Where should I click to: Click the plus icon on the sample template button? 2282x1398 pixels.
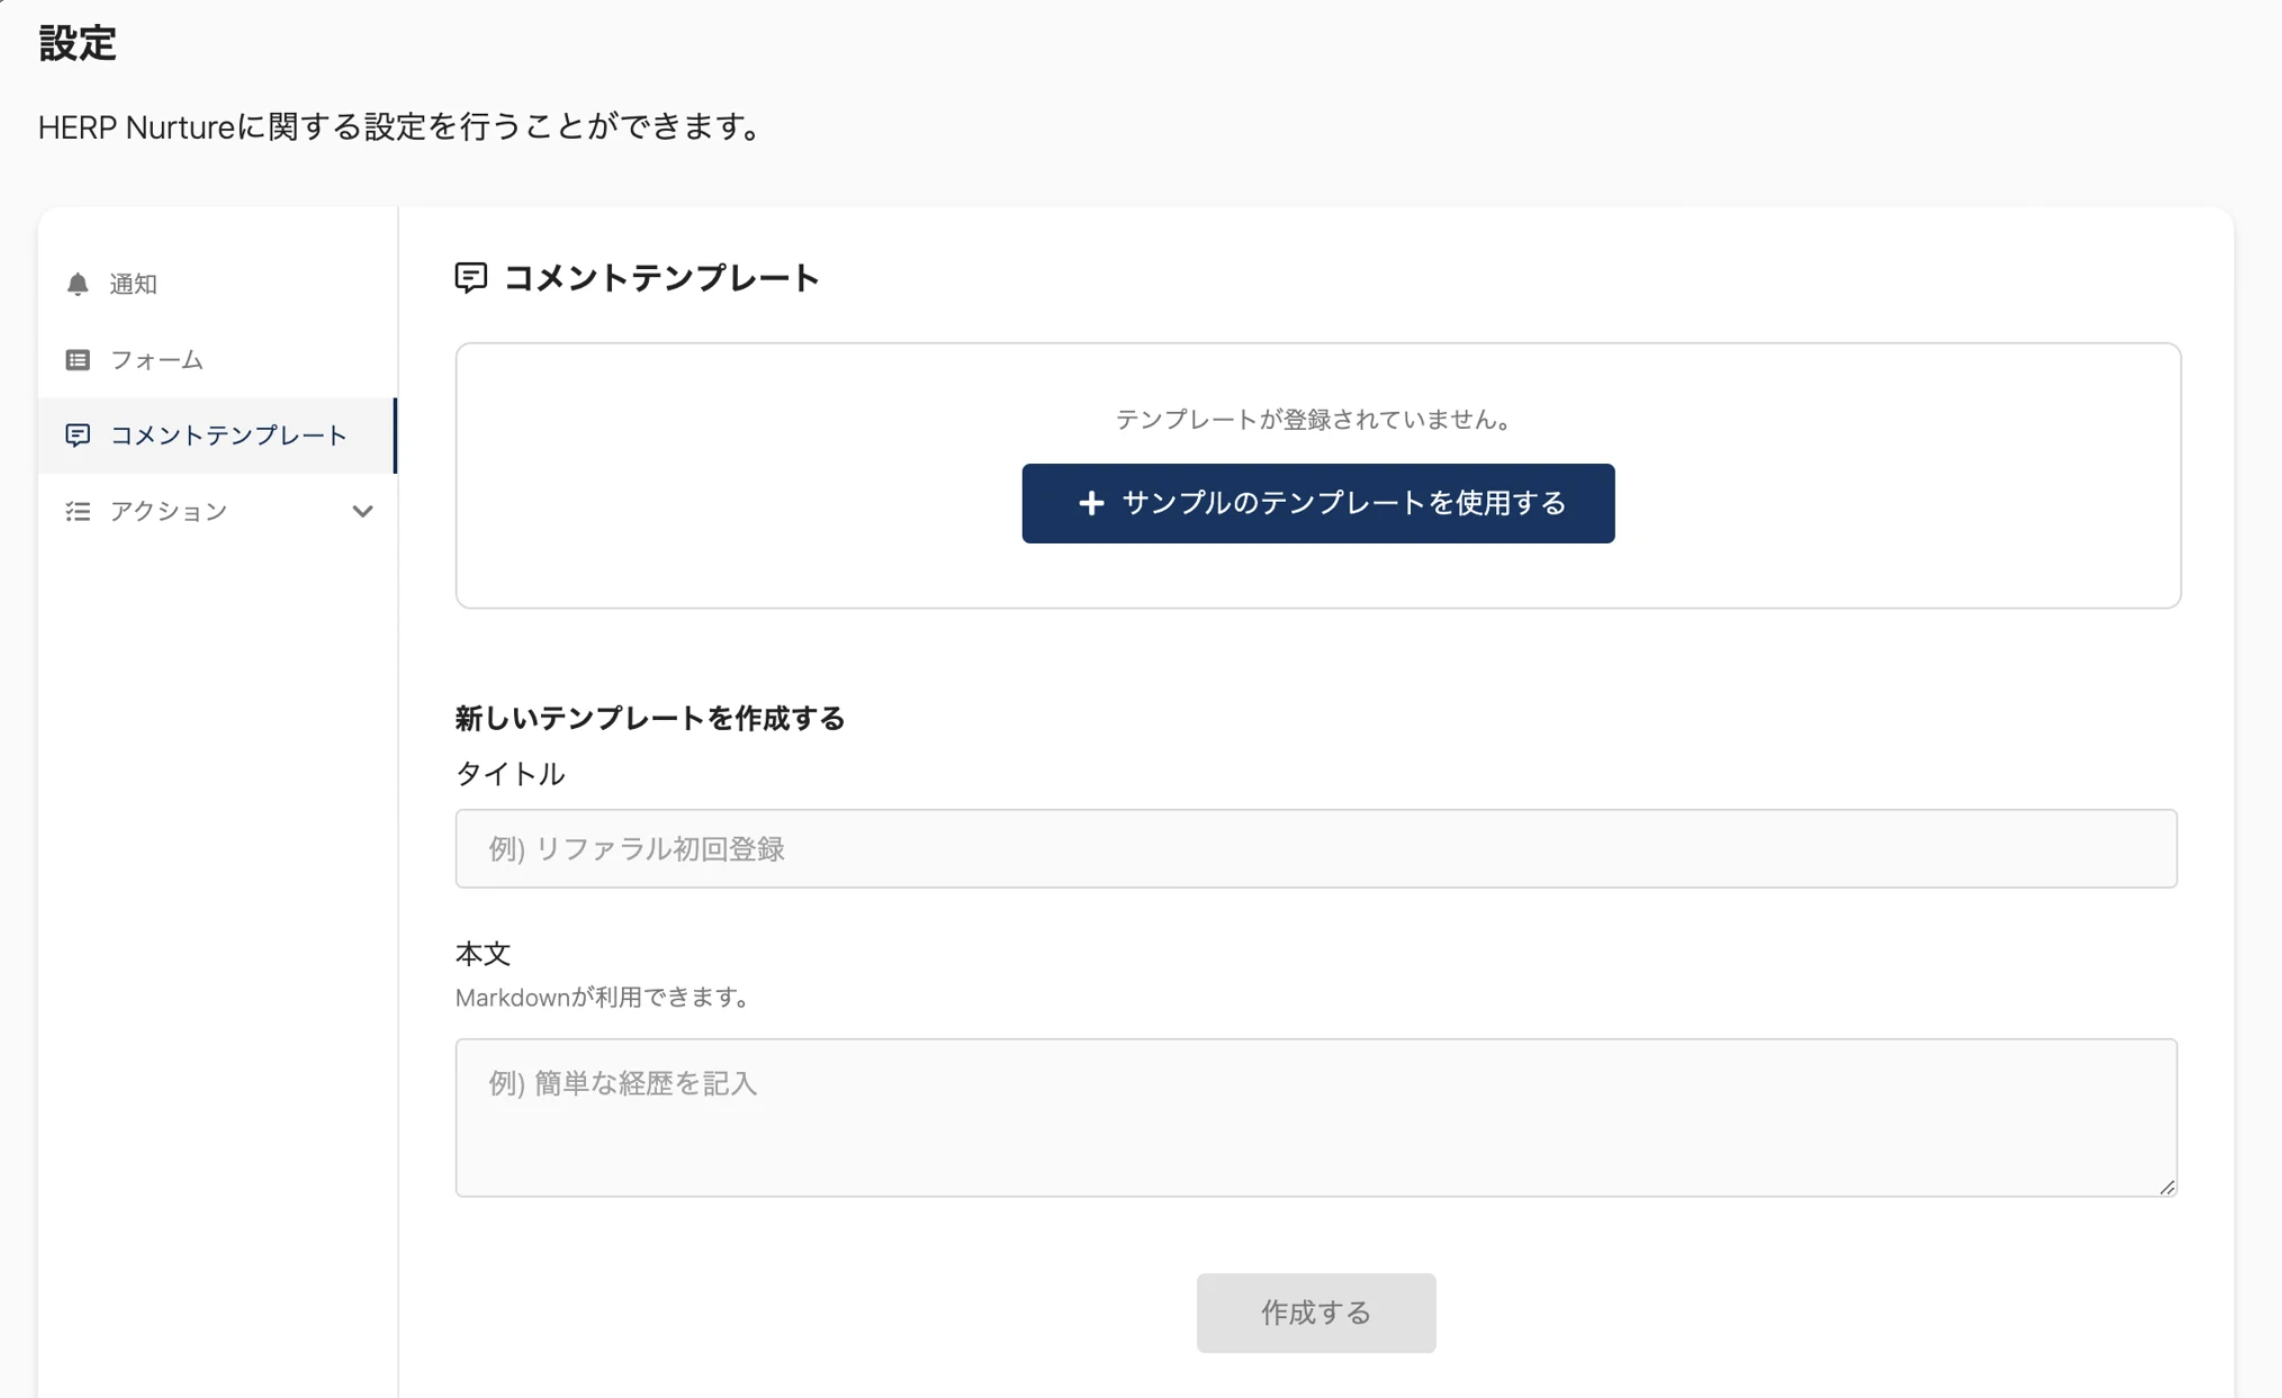1091,503
